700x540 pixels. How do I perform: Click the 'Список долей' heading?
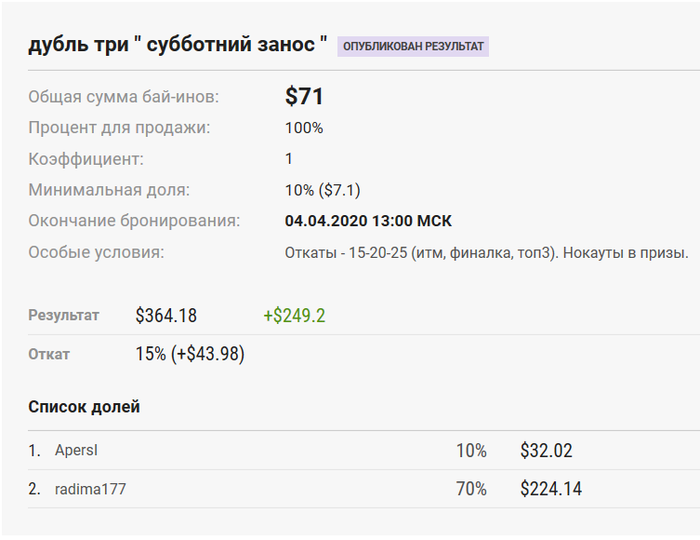84,407
